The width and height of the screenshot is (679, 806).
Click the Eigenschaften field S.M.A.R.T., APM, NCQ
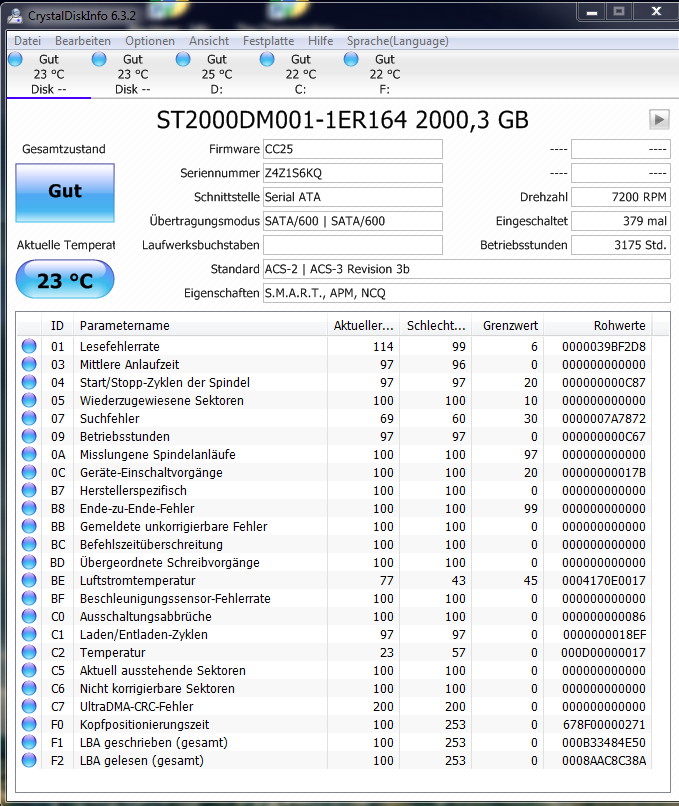[x=467, y=293]
